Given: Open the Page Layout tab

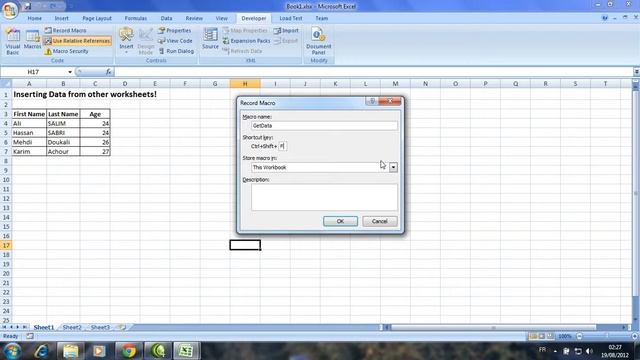Looking at the screenshot, I should [x=97, y=18].
